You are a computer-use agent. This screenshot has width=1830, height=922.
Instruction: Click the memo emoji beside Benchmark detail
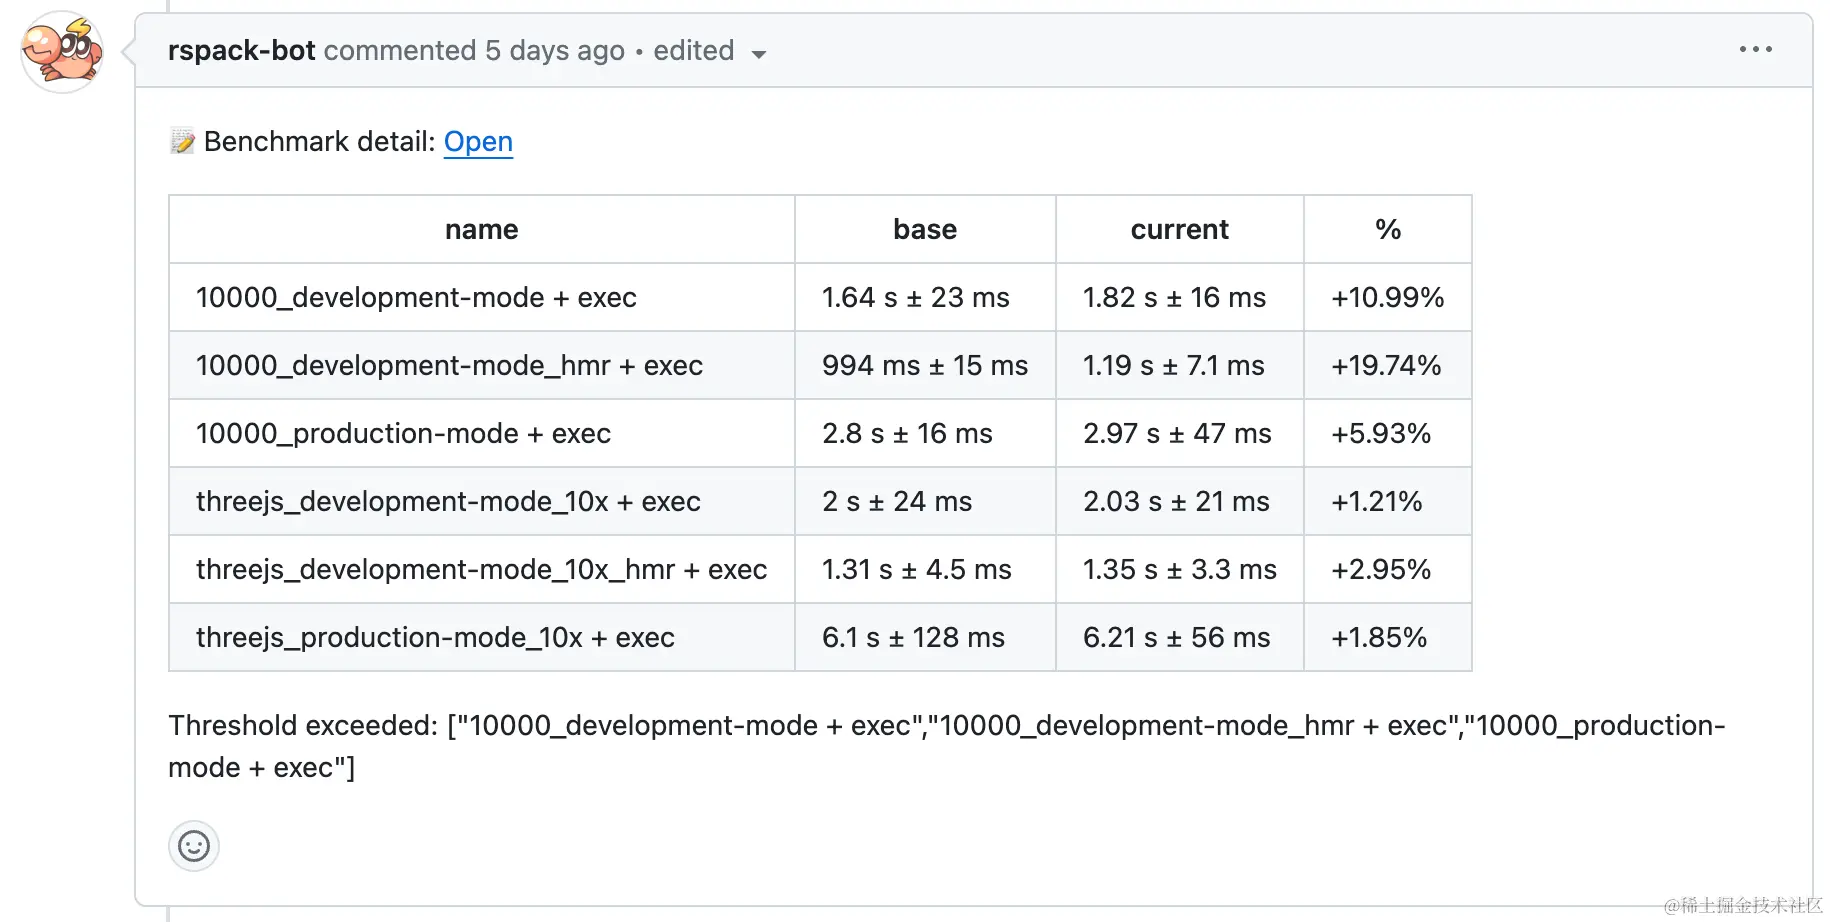pyautogui.click(x=182, y=142)
